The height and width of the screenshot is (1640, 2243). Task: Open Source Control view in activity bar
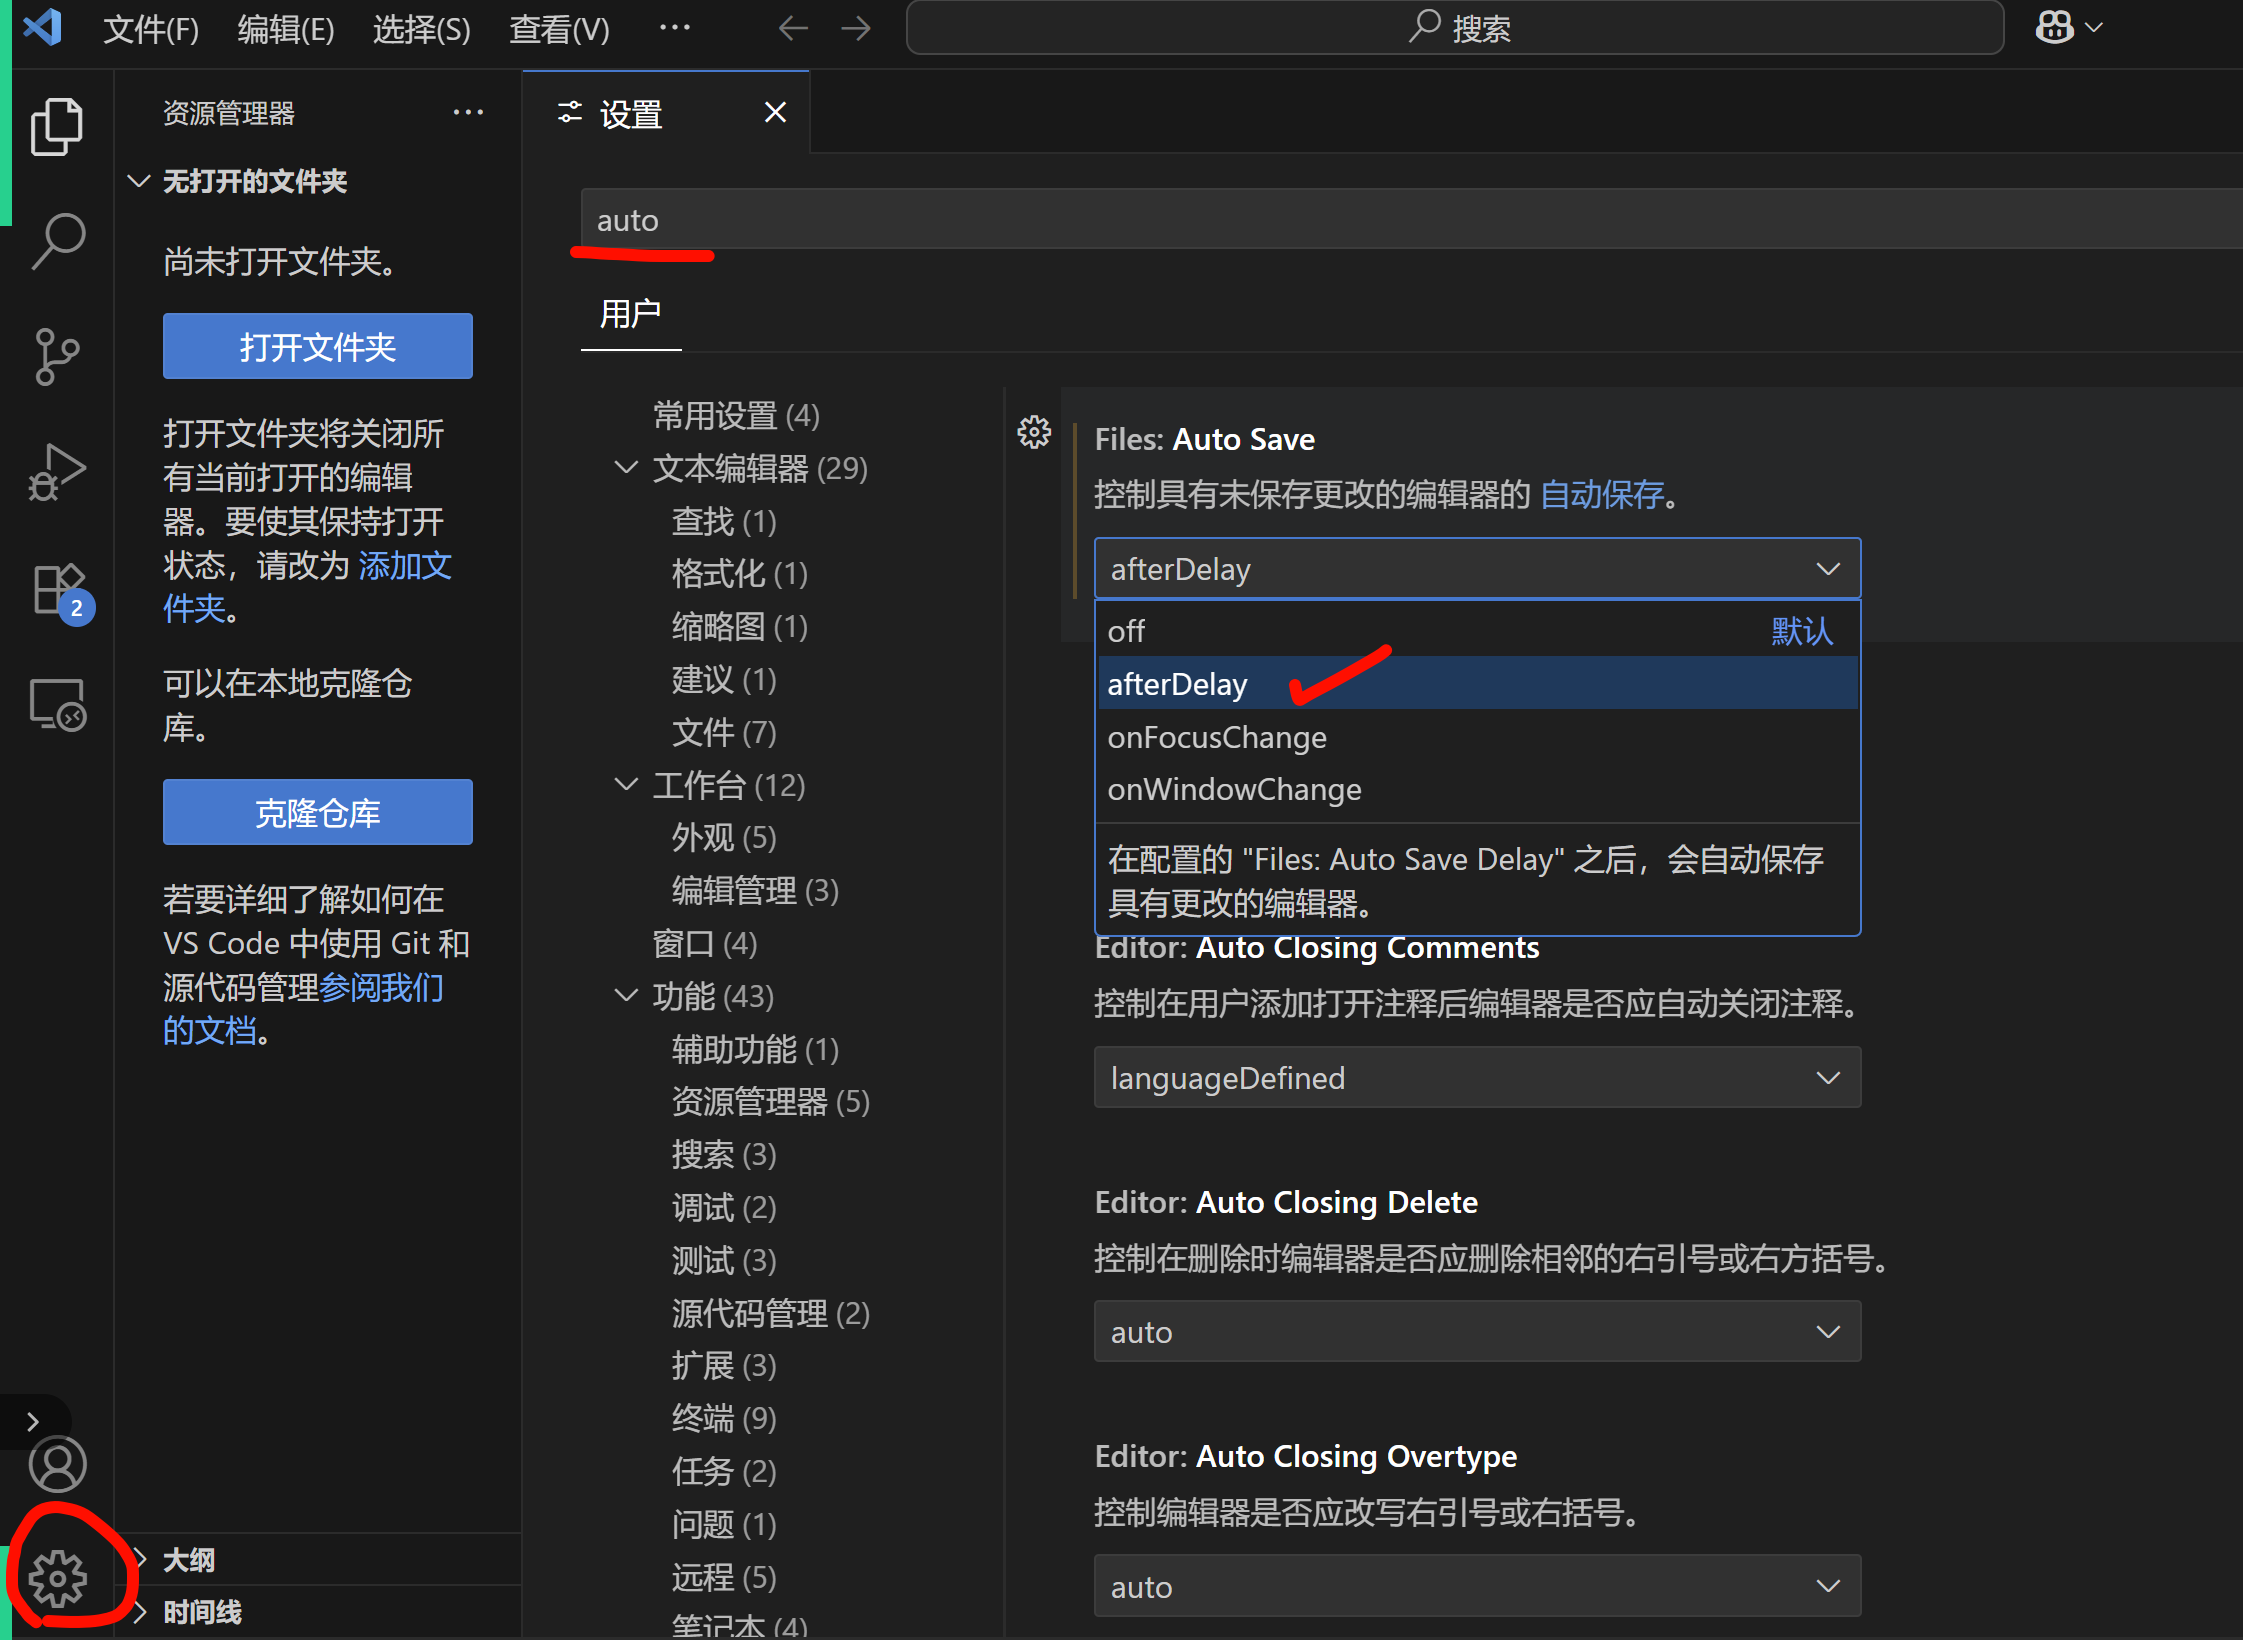57,357
